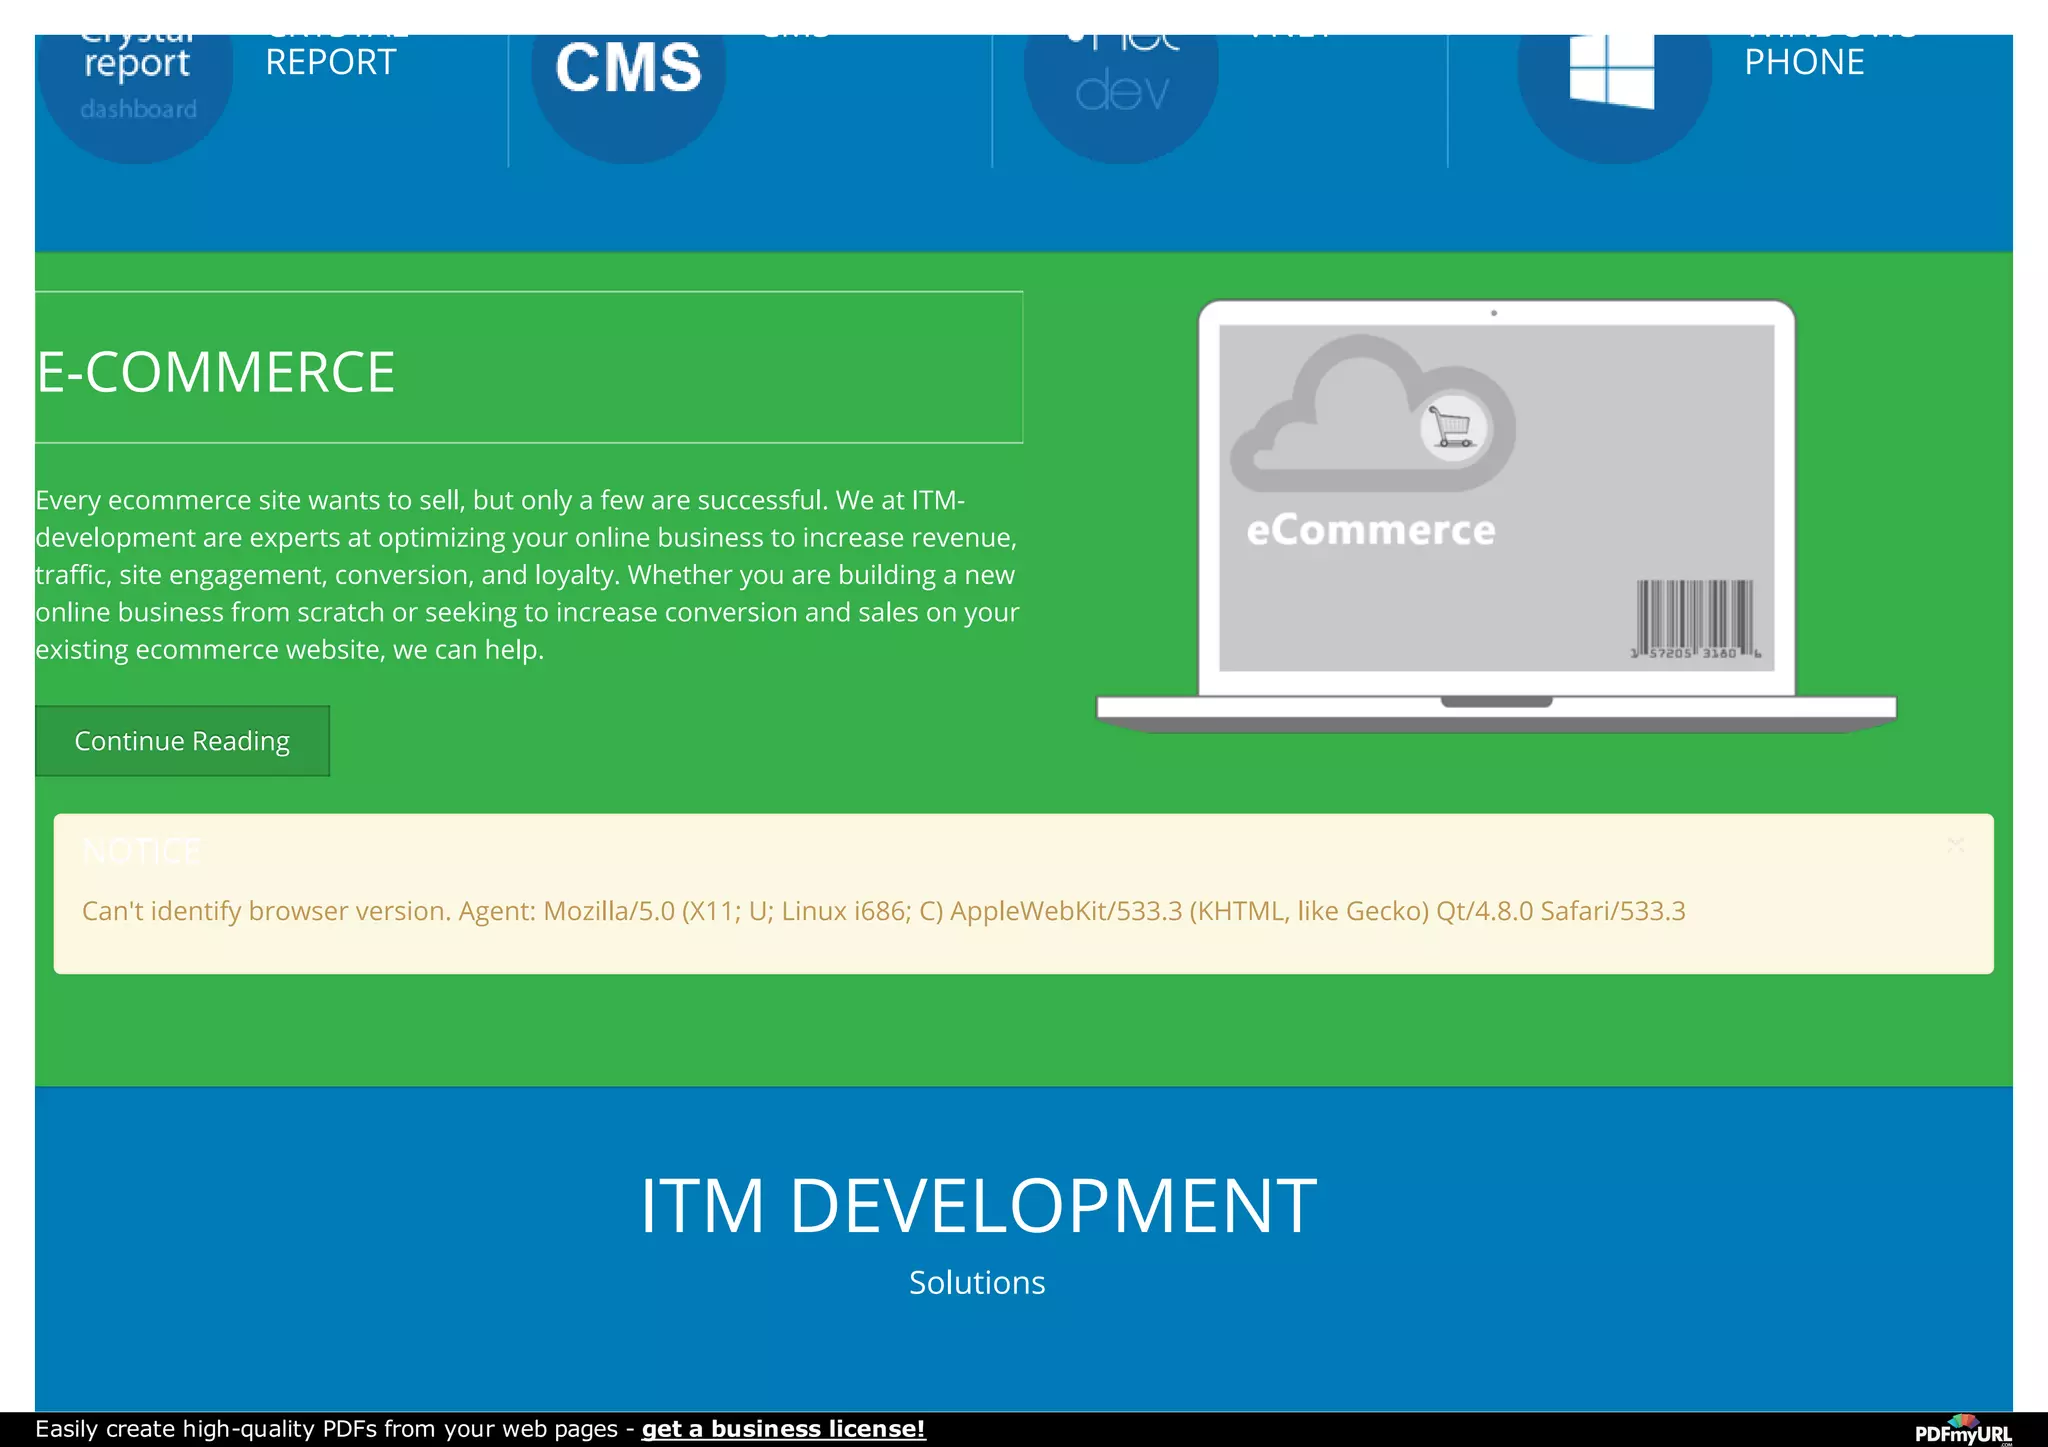Click the Windows Phone label text
This screenshot has width=2048, height=1447.
(1804, 62)
